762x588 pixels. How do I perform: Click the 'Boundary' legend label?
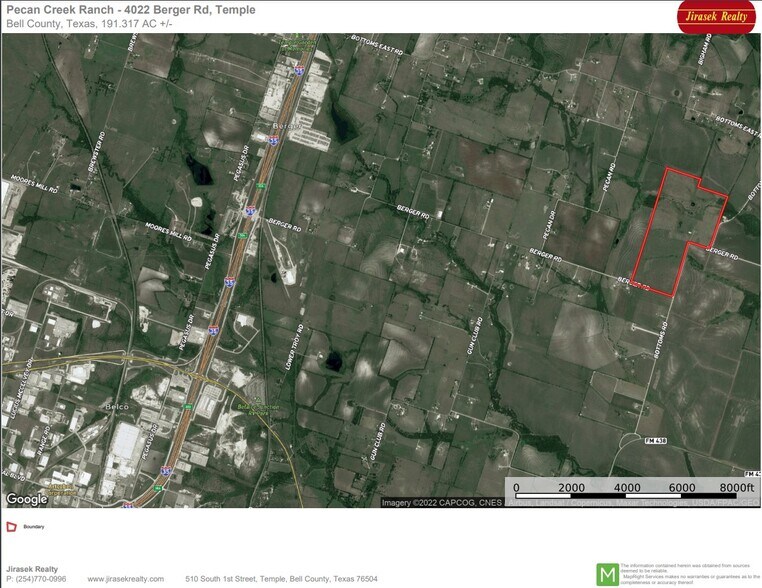coord(34,527)
